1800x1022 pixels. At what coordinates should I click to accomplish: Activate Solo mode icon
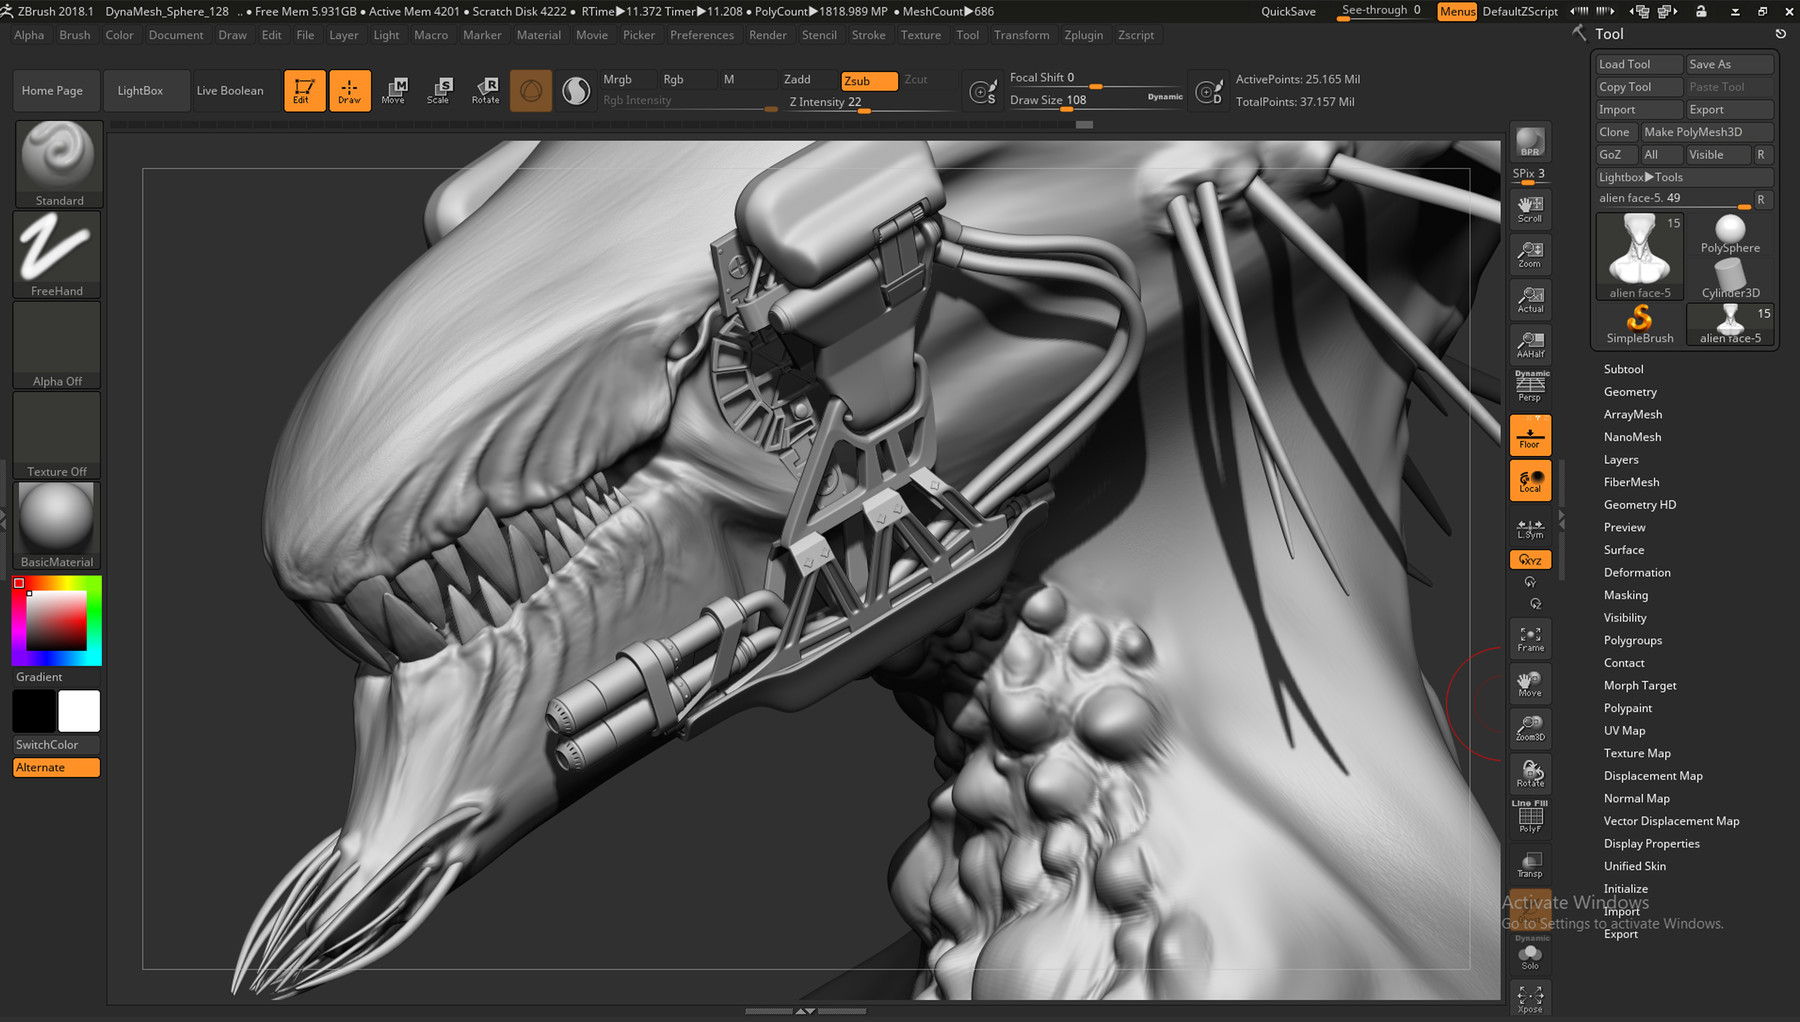(x=1529, y=955)
